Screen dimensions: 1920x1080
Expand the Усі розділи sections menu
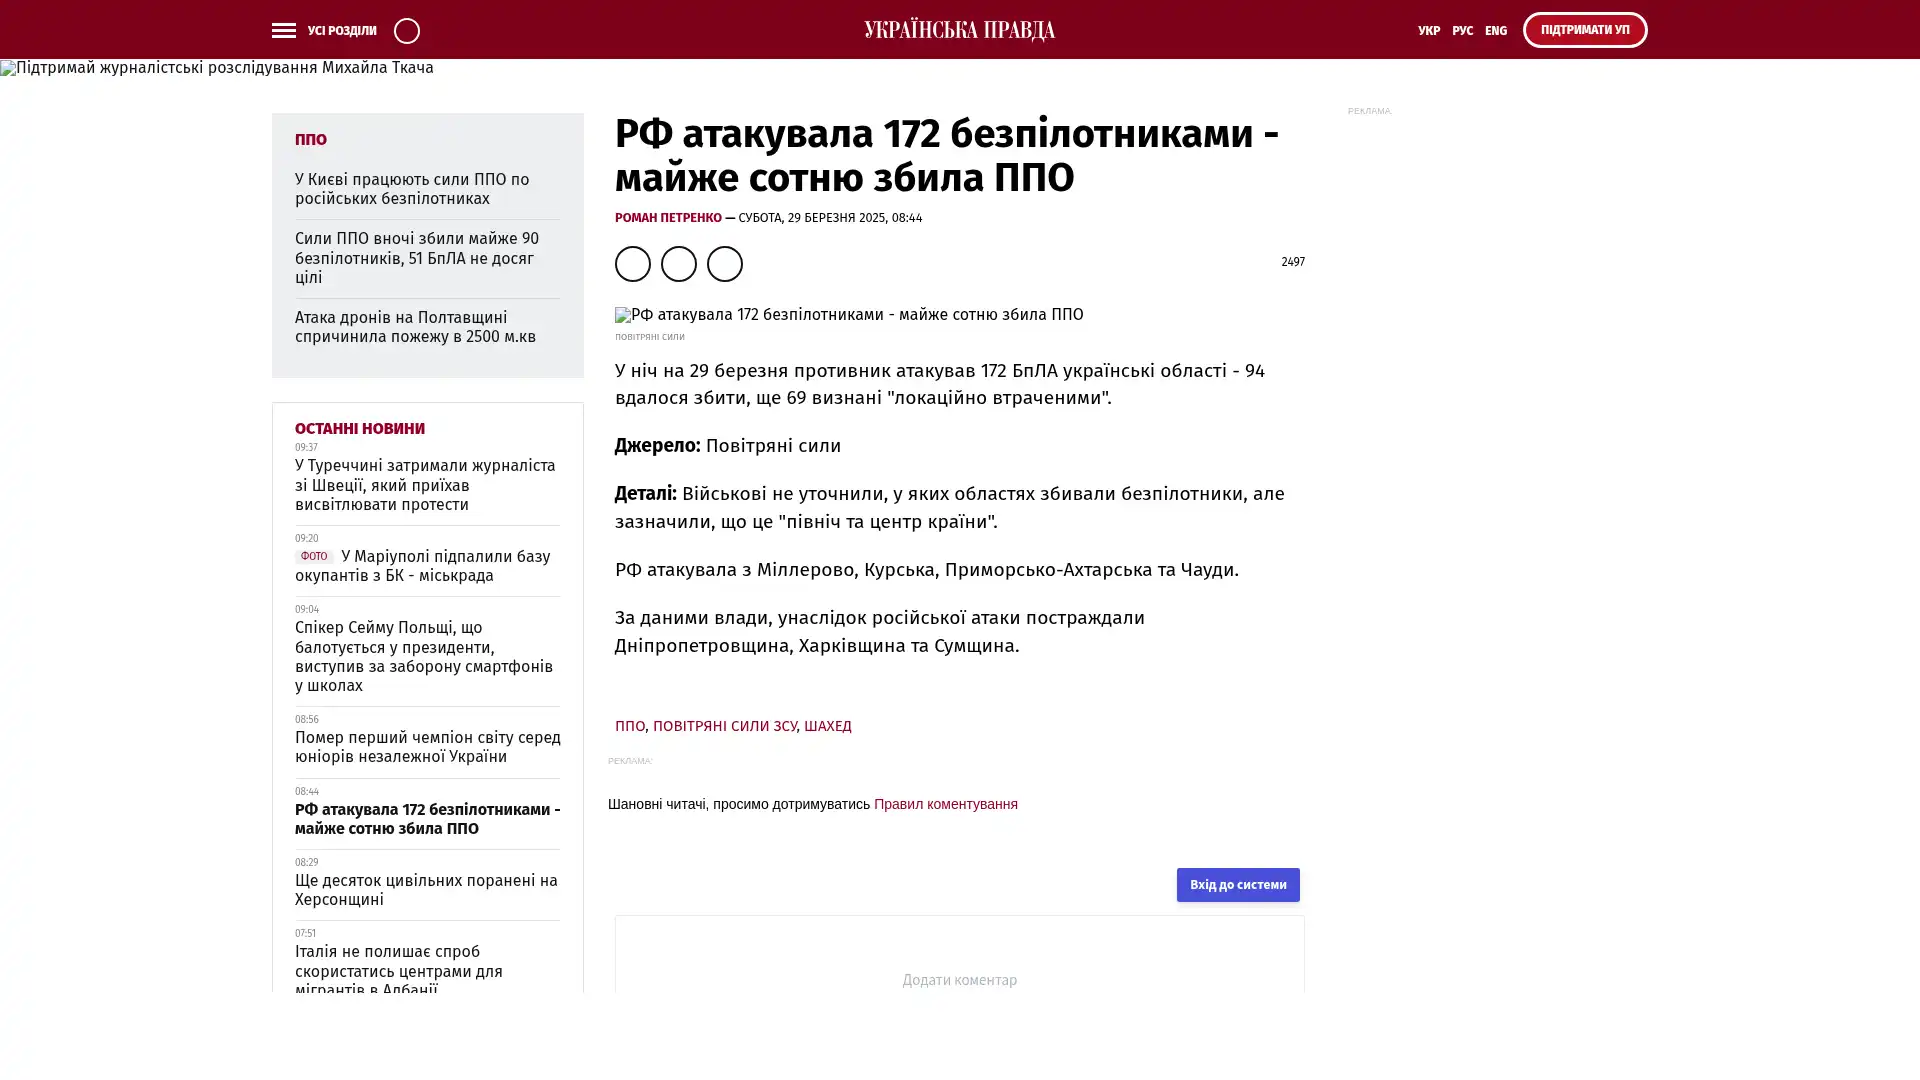tap(341, 31)
